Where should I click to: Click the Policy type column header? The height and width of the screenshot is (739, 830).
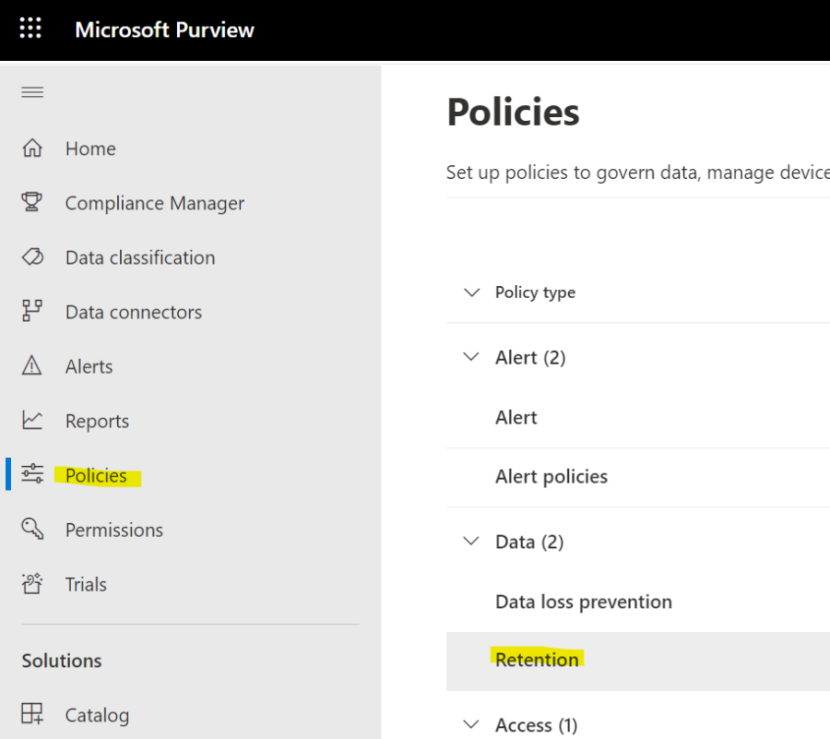click(x=535, y=293)
